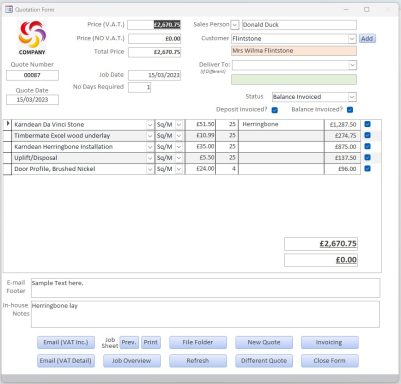Select the record selector arrow on Karndean row
Viewport: 401px width, 384px height.
[x=8, y=124]
